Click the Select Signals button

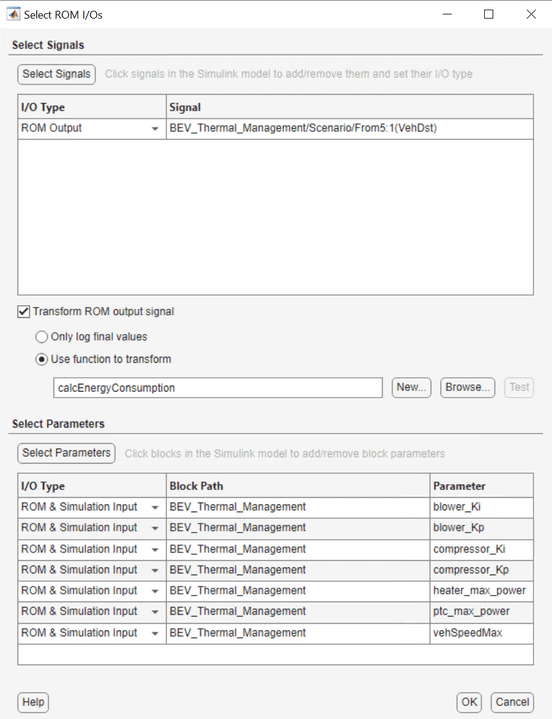point(56,74)
